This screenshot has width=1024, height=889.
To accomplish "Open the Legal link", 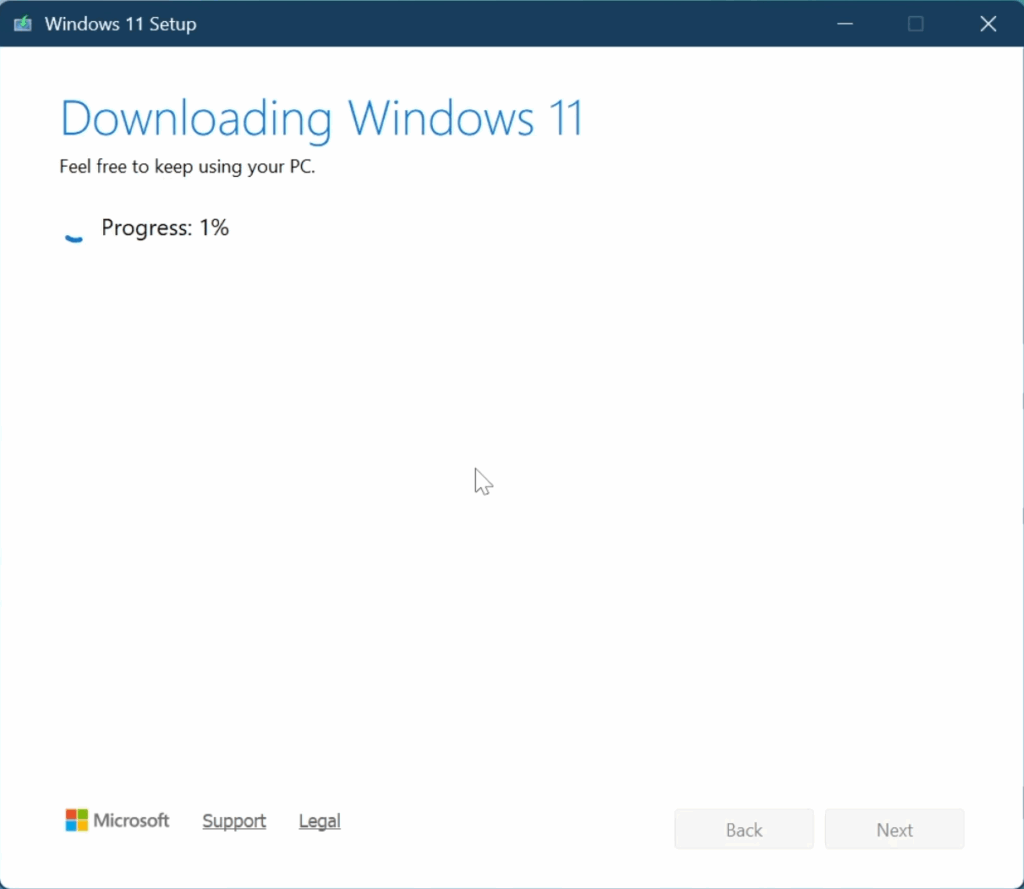I will click(x=319, y=821).
